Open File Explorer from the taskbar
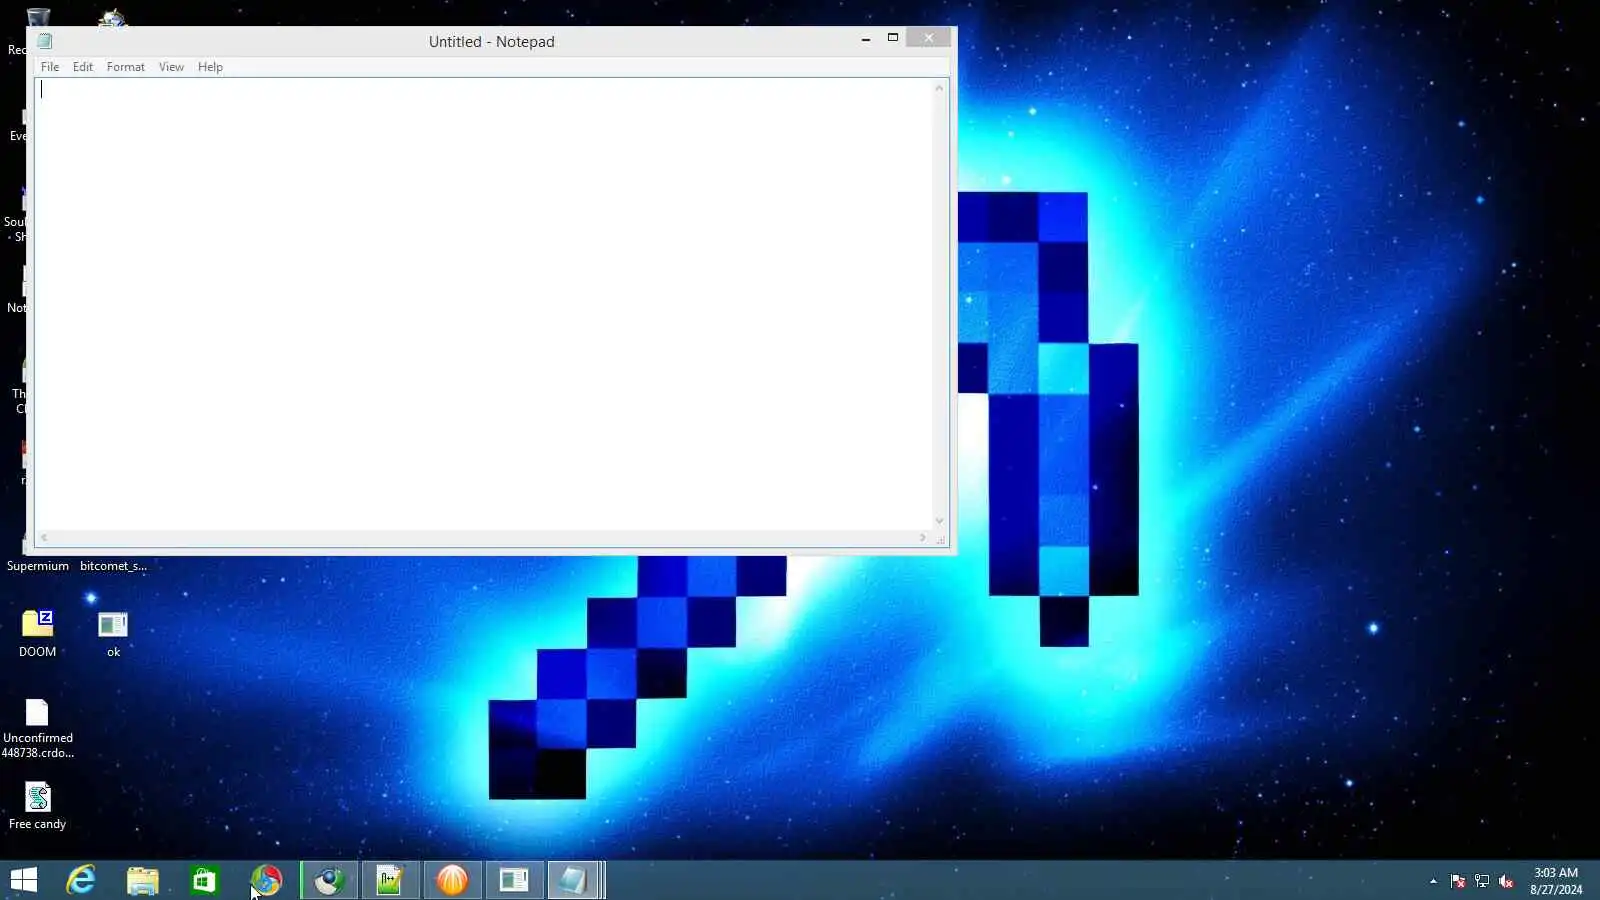The width and height of the screenshot is (1600, 900). (x=143, y=880)
